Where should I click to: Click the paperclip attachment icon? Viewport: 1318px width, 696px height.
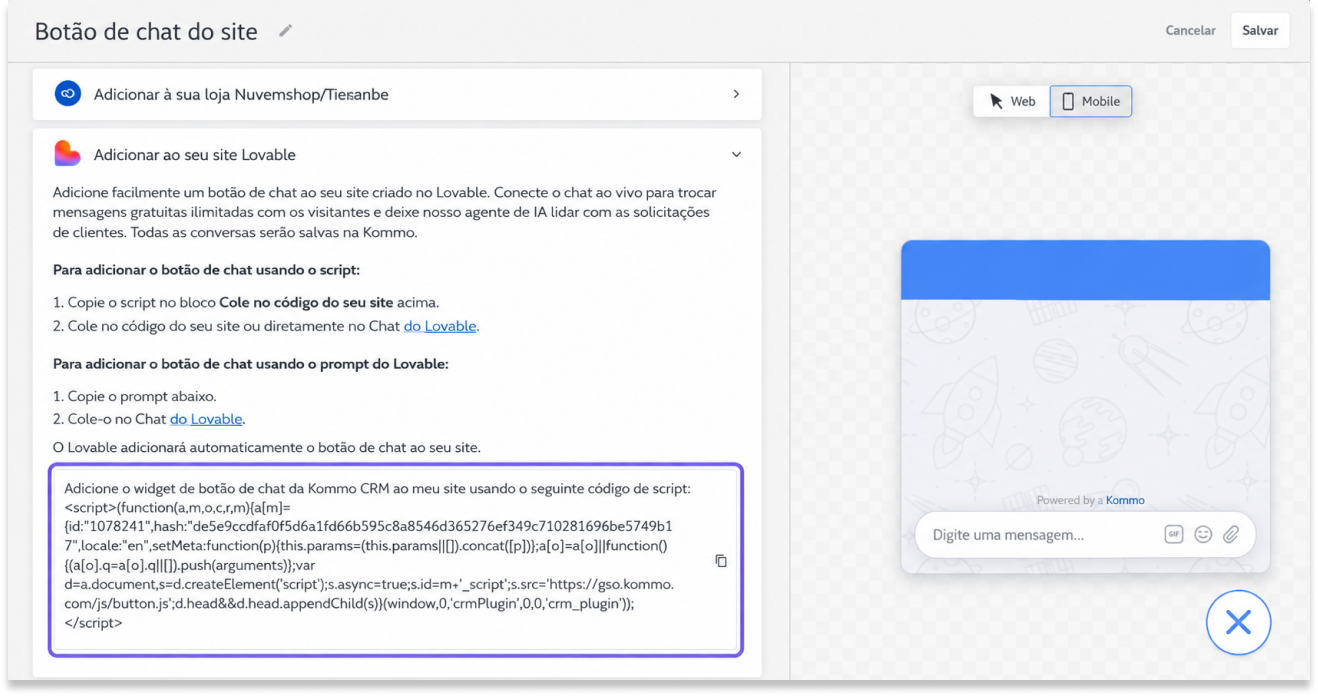(x=1231, y=535)
